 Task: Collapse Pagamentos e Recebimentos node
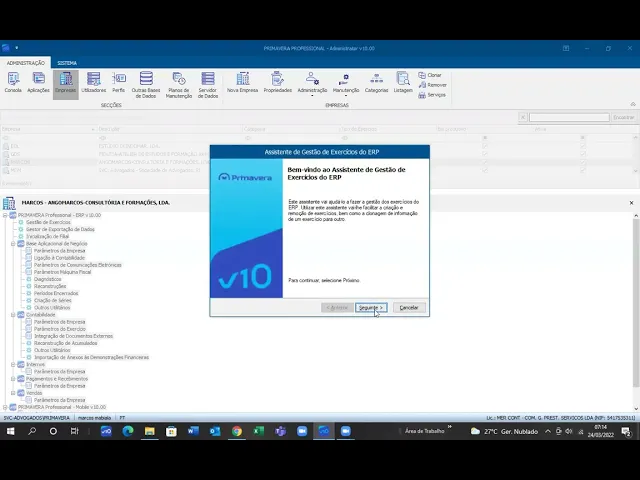coord(13,379)
